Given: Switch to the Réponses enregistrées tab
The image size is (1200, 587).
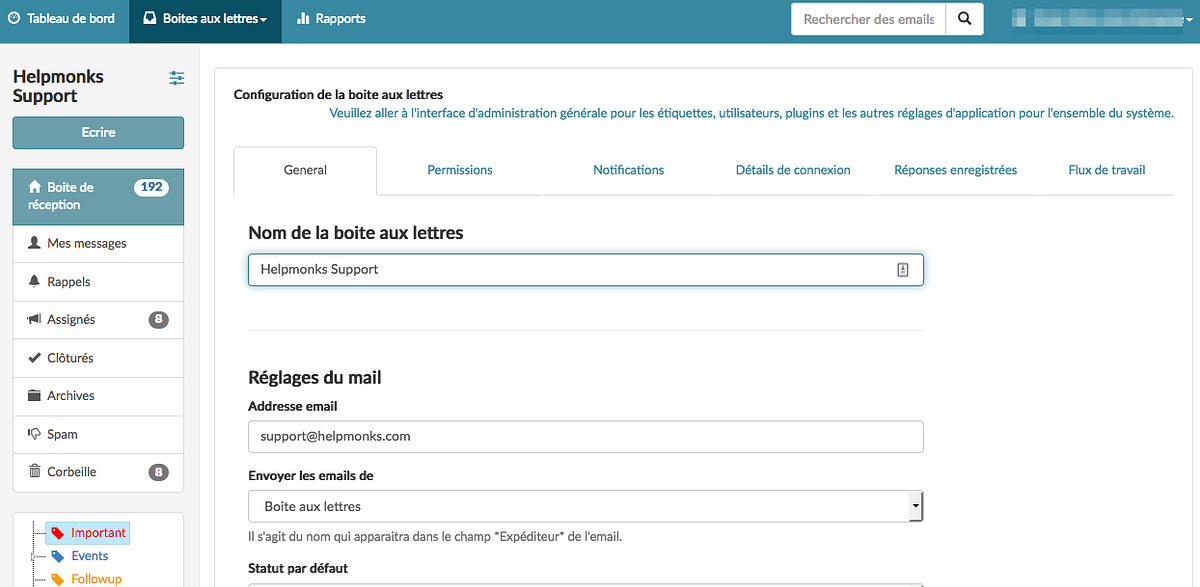Looking at the screenshot, I should point(955,170).
